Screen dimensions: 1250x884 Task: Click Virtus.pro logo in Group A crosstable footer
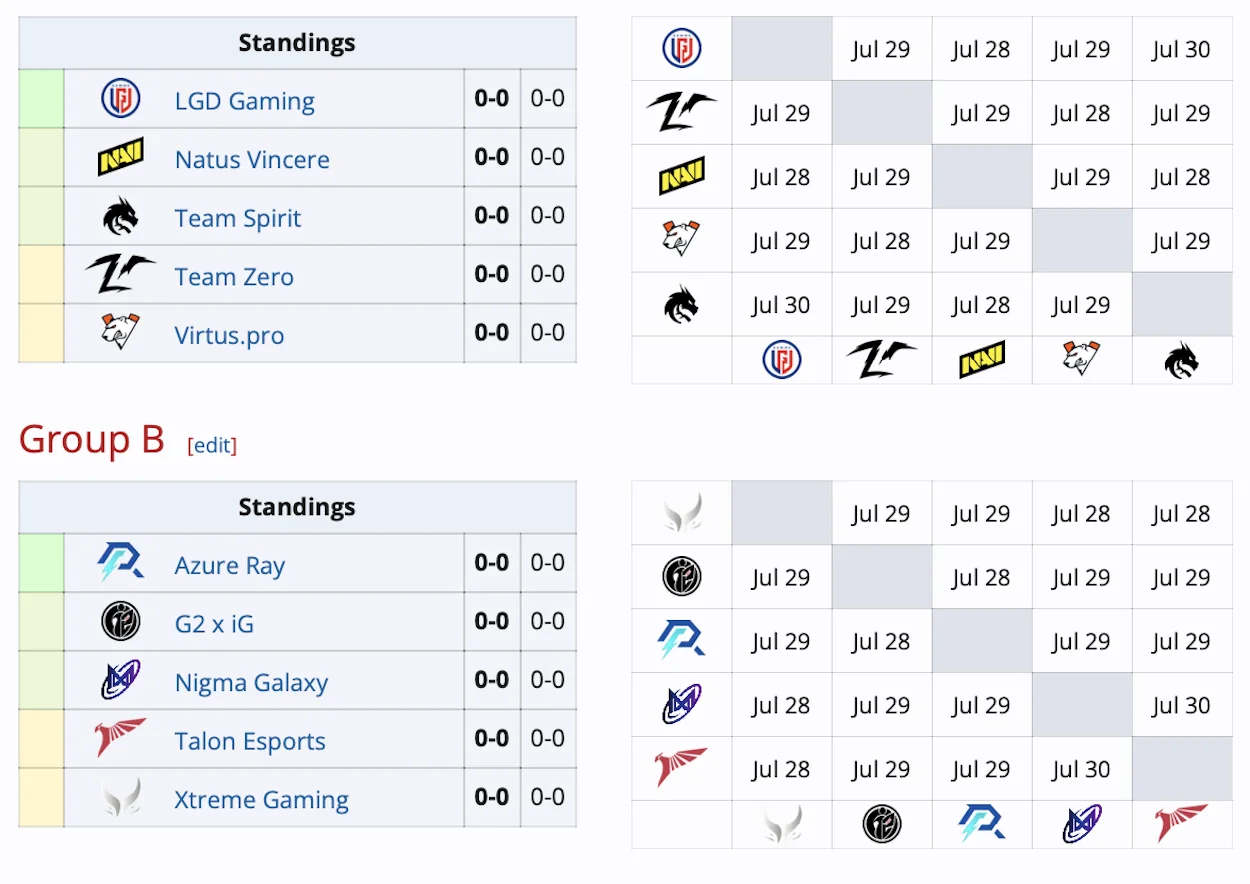tap(1081, 360)
